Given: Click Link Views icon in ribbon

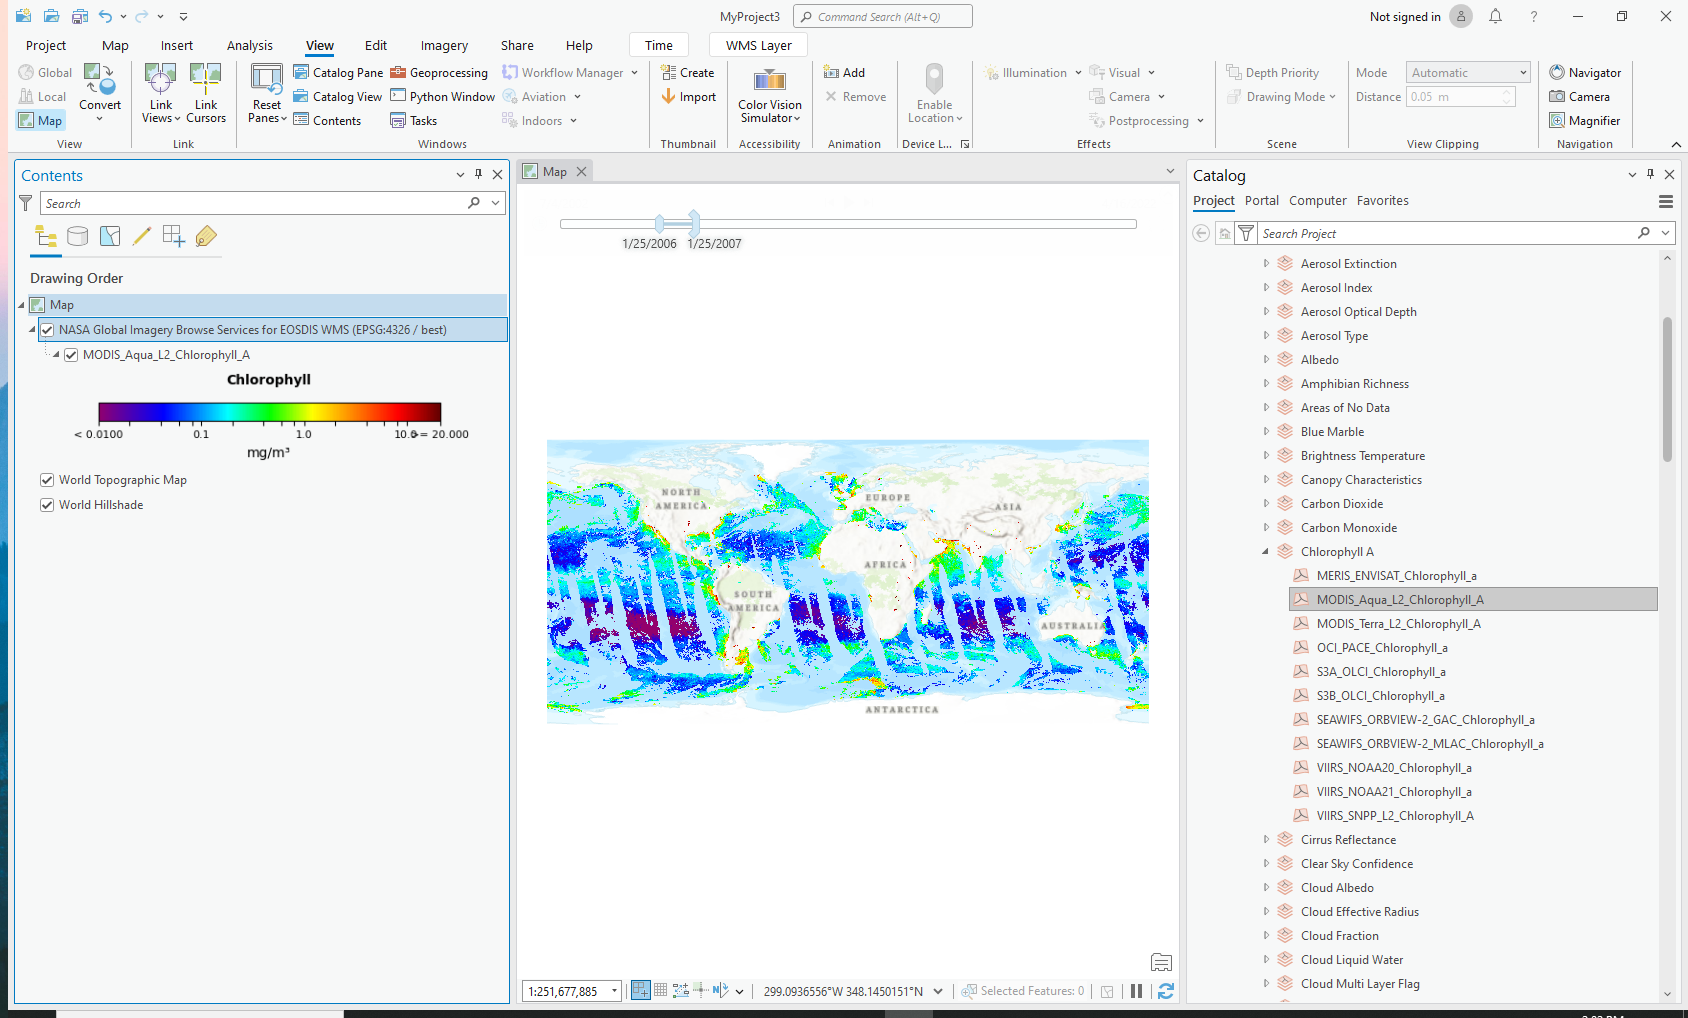Looking at the screenshot, I should [x=160, y=80].
